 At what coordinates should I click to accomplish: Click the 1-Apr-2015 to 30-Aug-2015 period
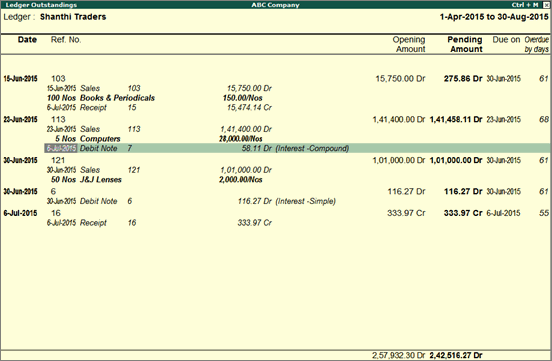click(x=494, y=17)
